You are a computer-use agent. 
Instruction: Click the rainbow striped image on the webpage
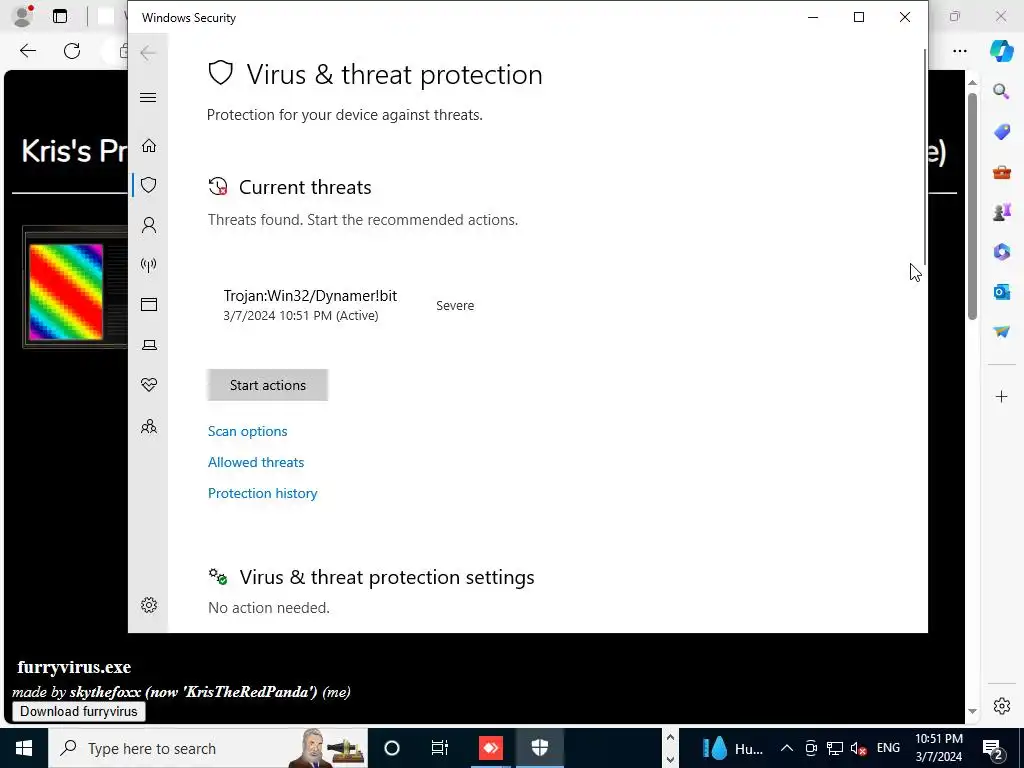tap(66, 292)
